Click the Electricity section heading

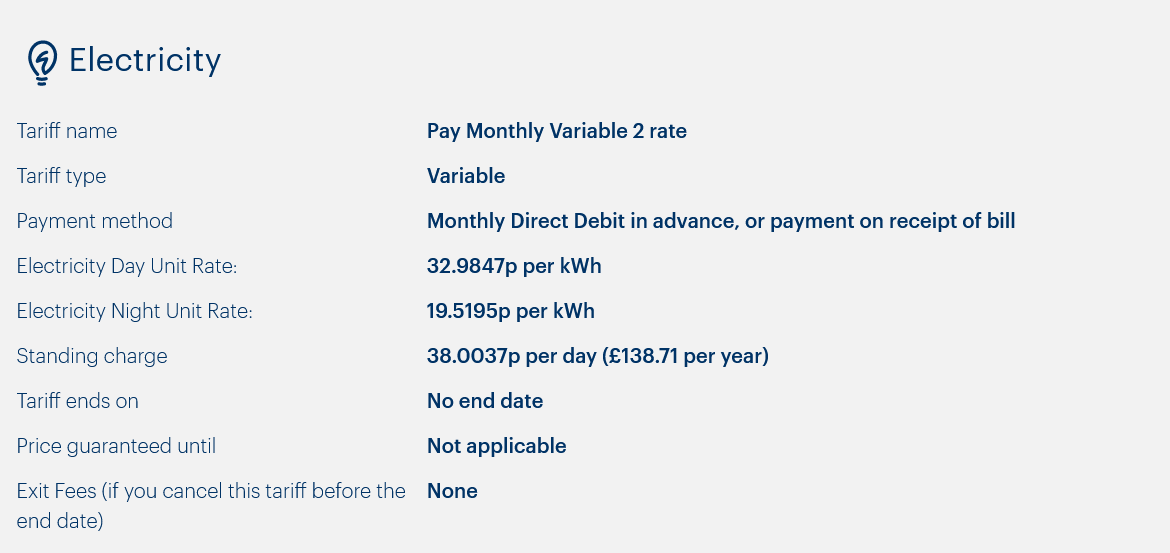[x=145, y=60]
